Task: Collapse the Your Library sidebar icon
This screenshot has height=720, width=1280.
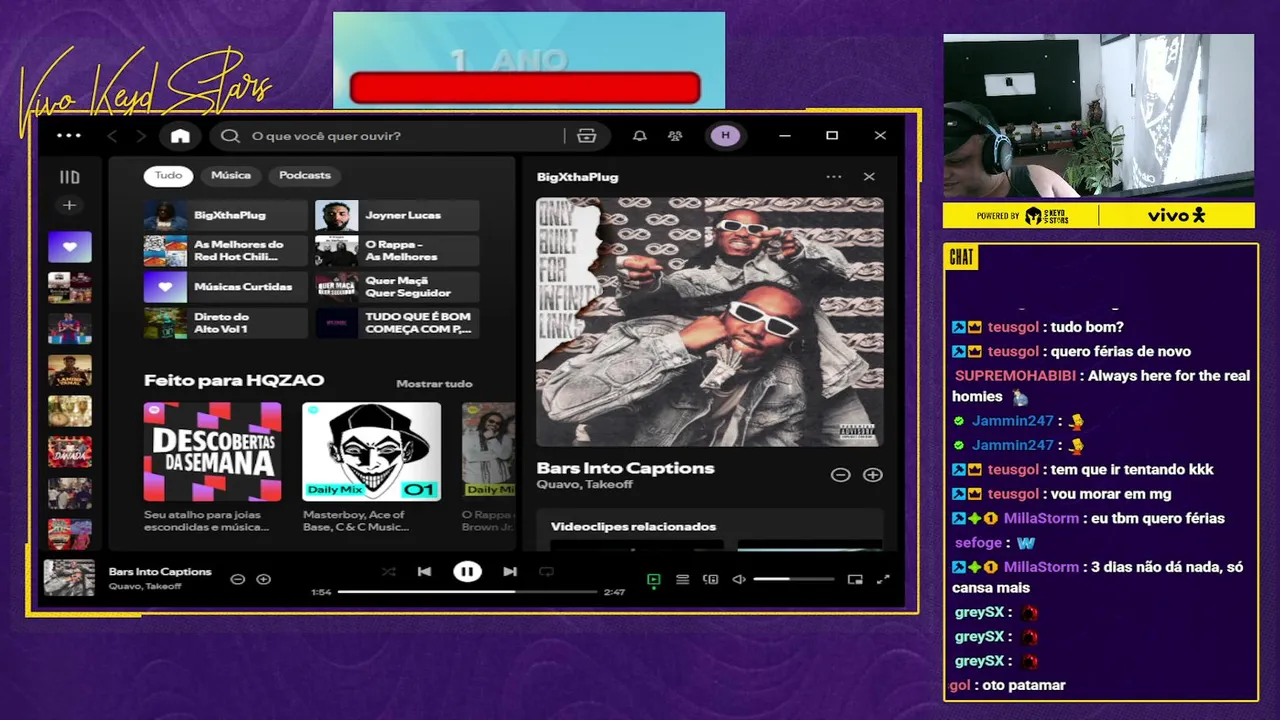Action: [x=69, y=177]
